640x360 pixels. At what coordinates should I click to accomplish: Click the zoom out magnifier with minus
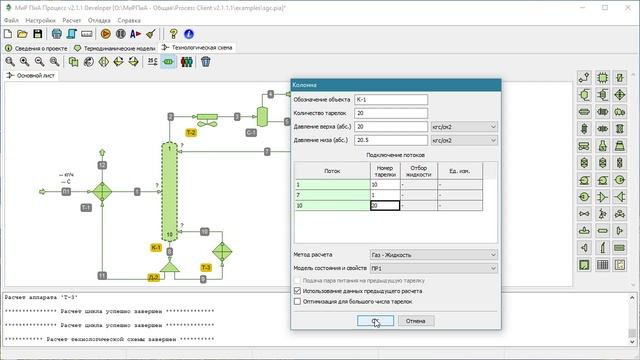pyautogui.click(x=40, y=62)
